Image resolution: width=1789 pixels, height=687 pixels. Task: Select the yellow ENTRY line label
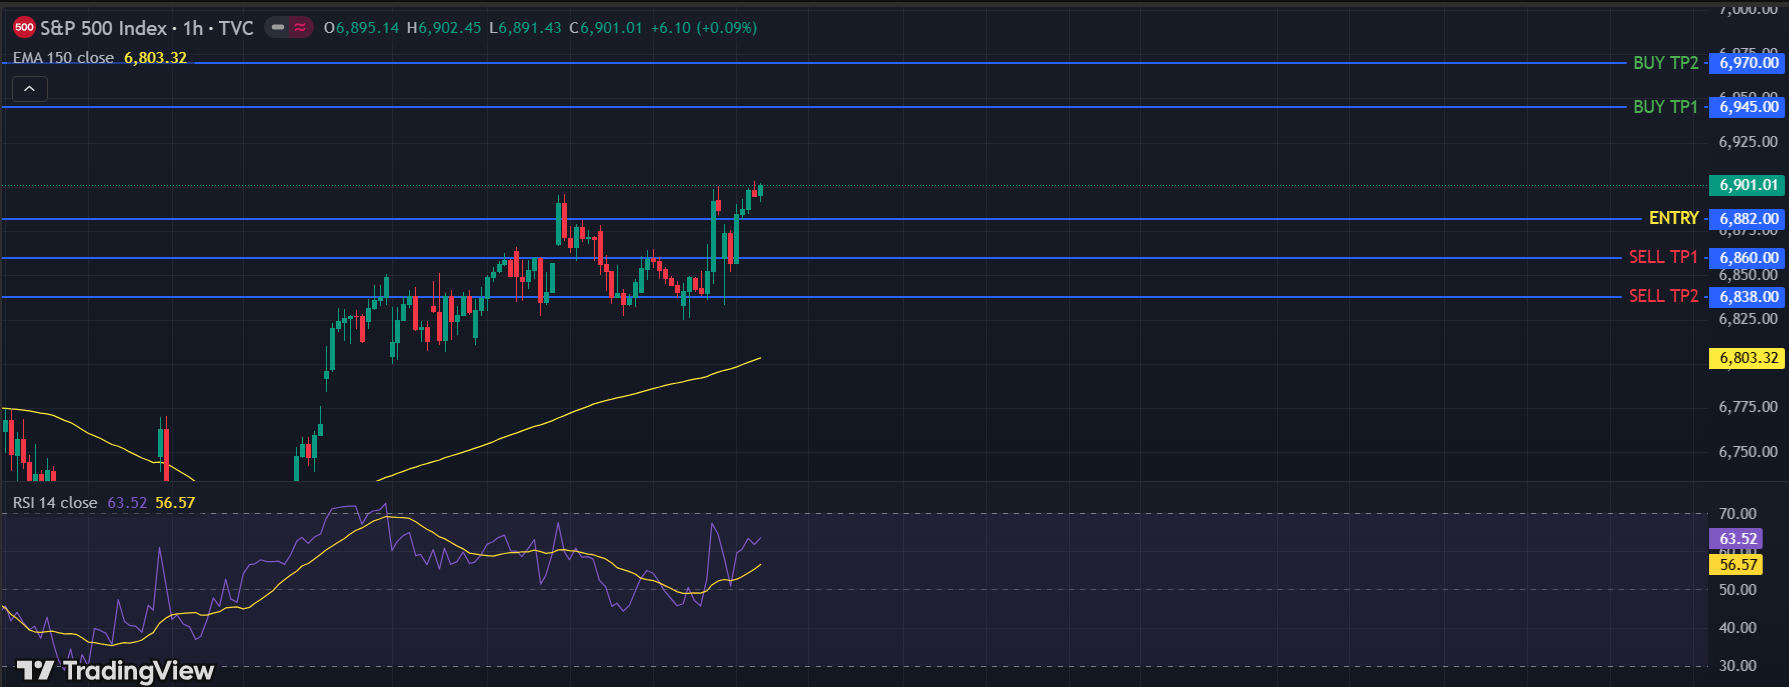point(1673,218)
